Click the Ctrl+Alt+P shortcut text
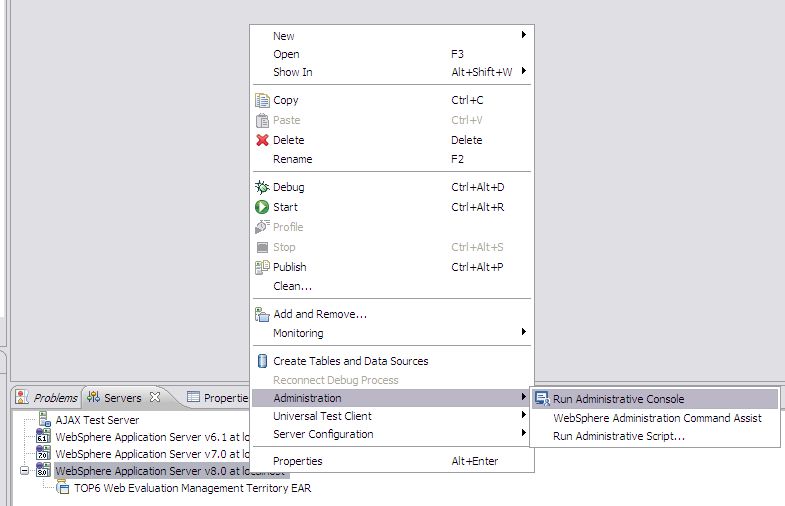 (477, 267)
